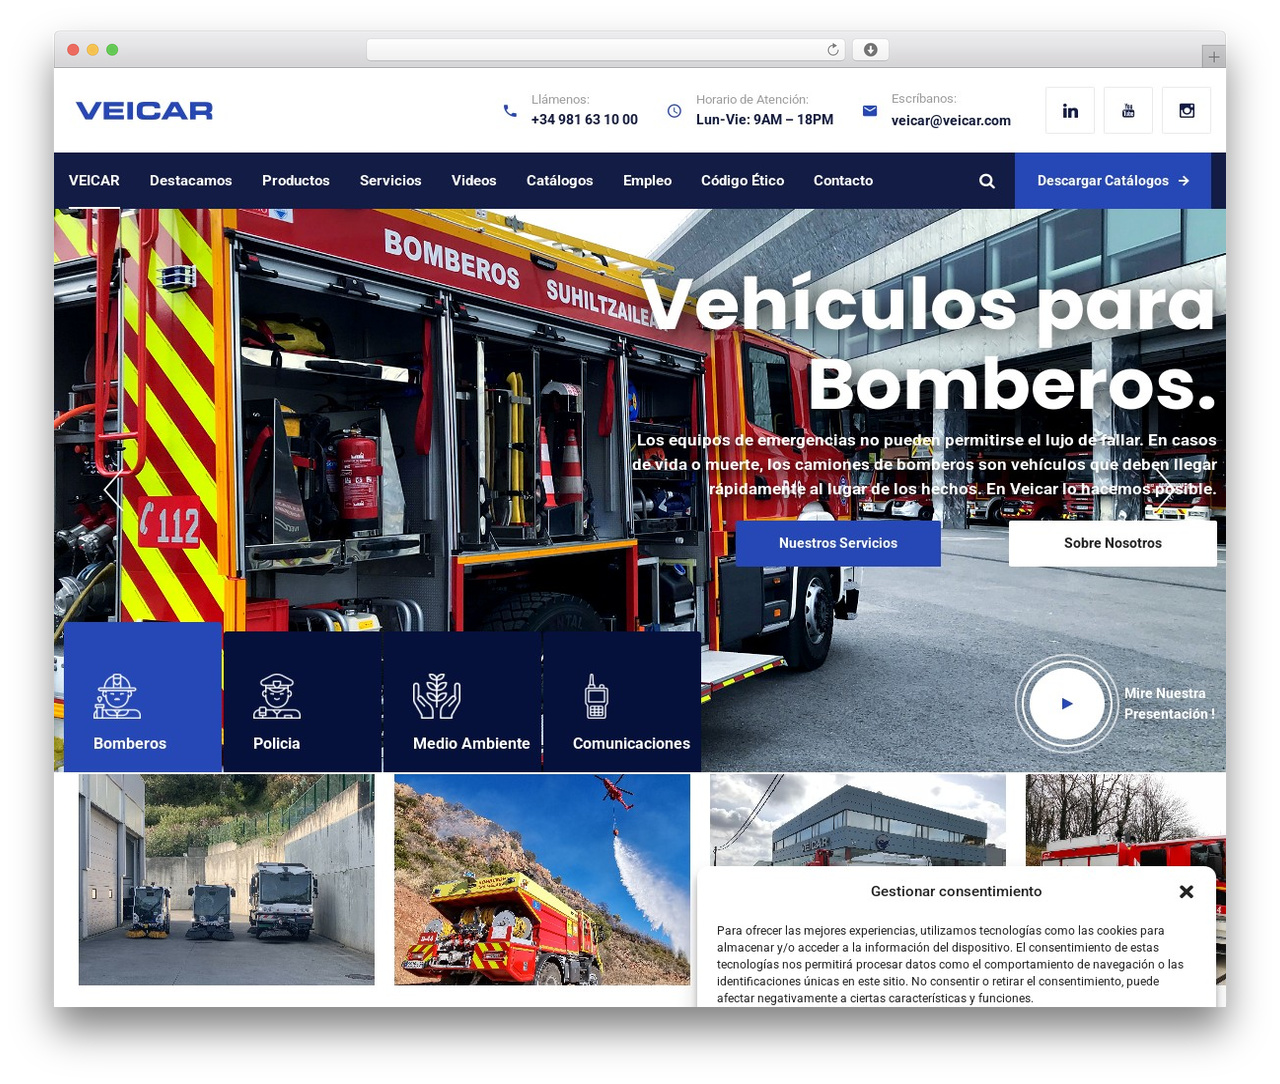Open the forest fire truck photo thumbnail
This screenshot has height=1084, width=1280.
pos(542,880)
